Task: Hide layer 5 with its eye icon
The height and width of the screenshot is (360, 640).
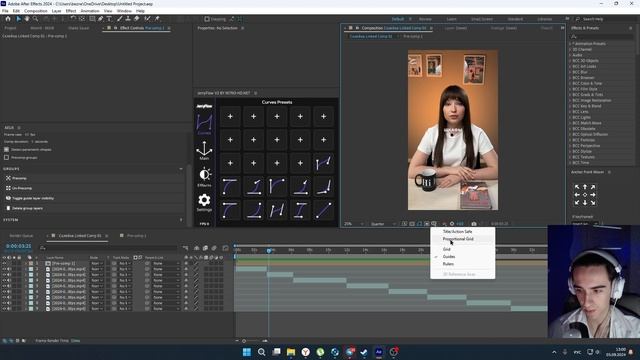Action: (4, 286)
